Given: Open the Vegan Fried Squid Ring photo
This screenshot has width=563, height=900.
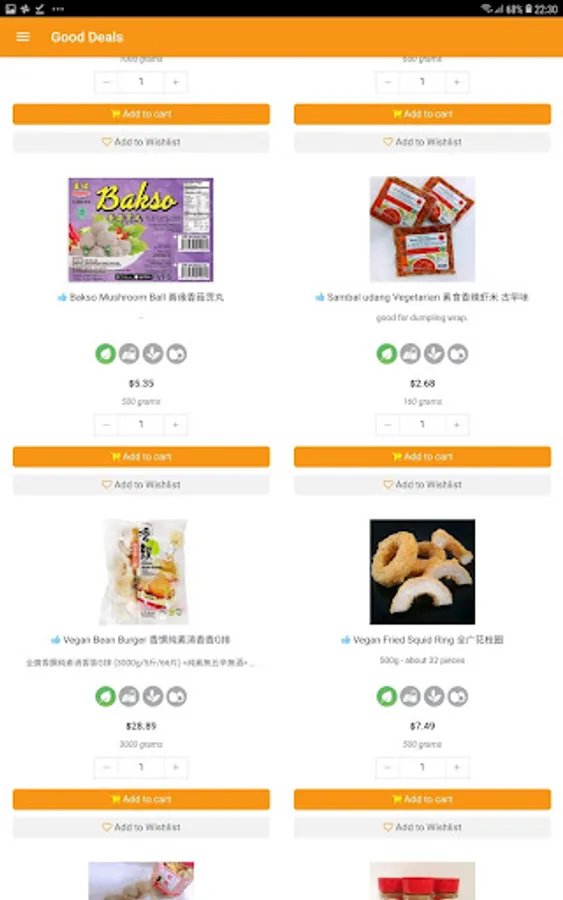Looking at the screenshot, I should [422, 572].
